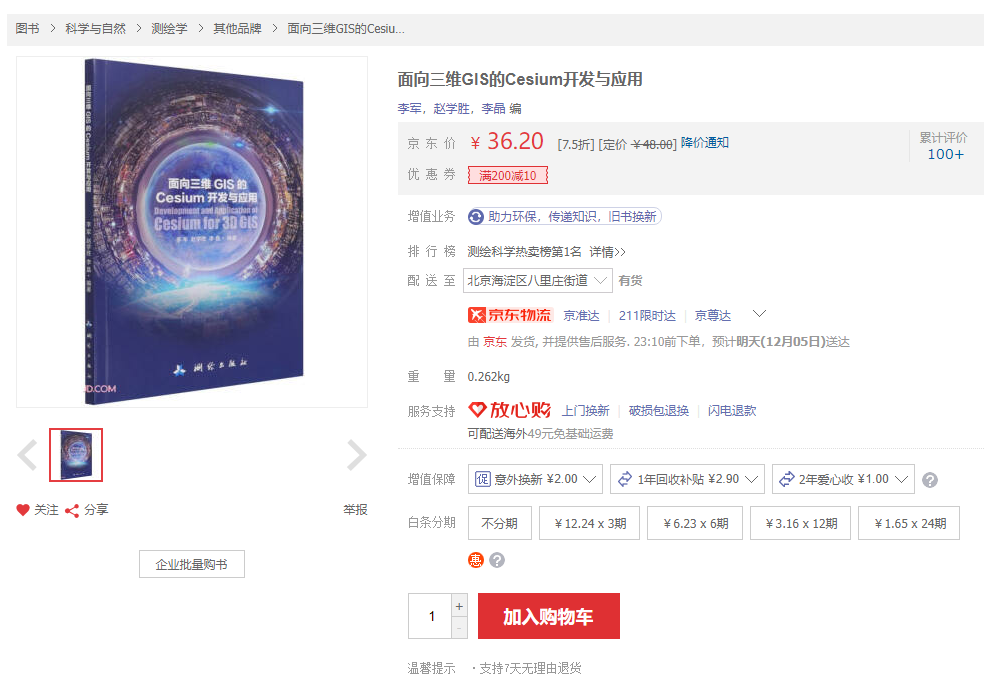The image size is (984, 676).
Task: Choose ¥12.24 x 3期 installment plan
Action: (x=589, y=523)
